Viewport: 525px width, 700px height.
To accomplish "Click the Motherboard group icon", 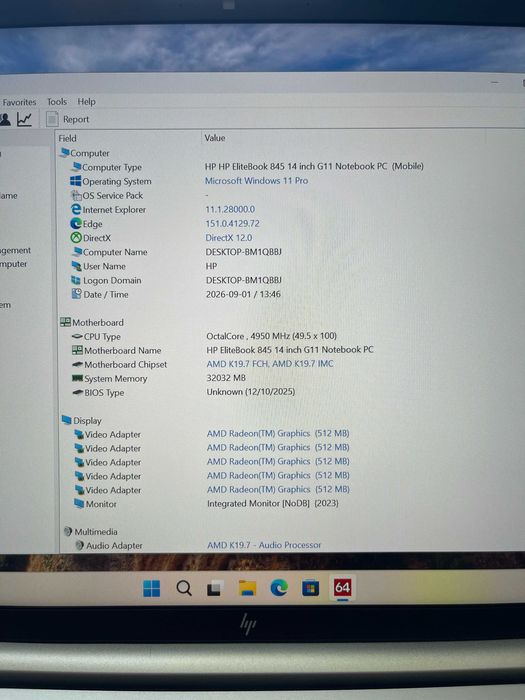I will 66,322.
